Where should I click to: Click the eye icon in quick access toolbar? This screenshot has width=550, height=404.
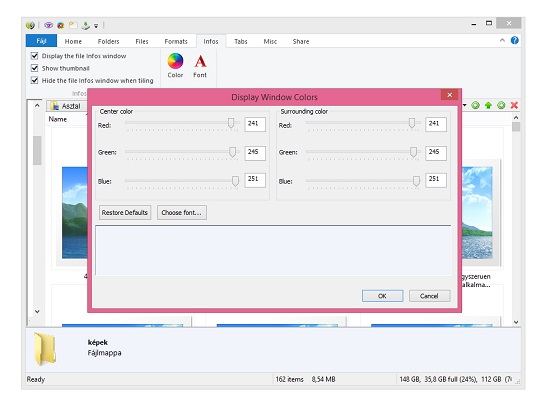[x=48, y=25]
